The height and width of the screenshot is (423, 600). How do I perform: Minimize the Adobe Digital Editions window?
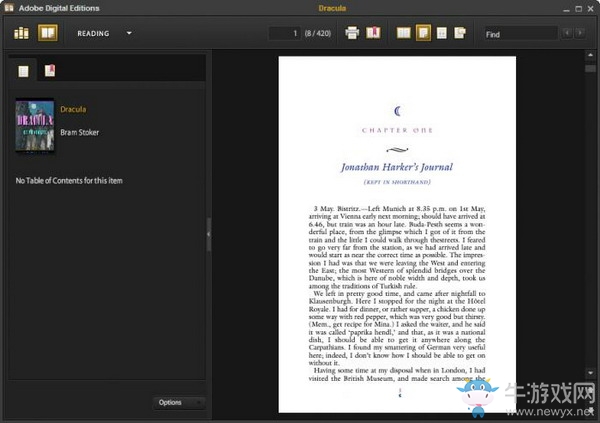567,8
